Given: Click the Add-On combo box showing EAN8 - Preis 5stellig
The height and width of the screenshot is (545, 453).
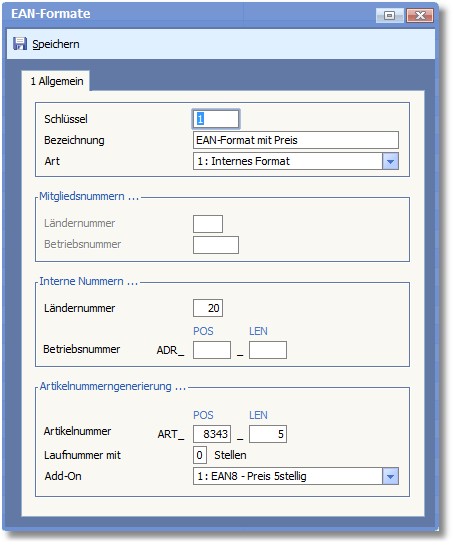Looking at the screenshot, I should (x=296, y=476).
